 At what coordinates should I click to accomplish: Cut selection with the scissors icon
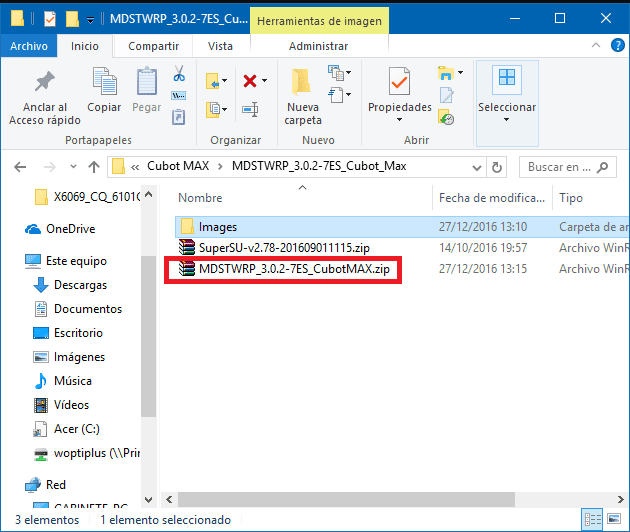(179, 74)
